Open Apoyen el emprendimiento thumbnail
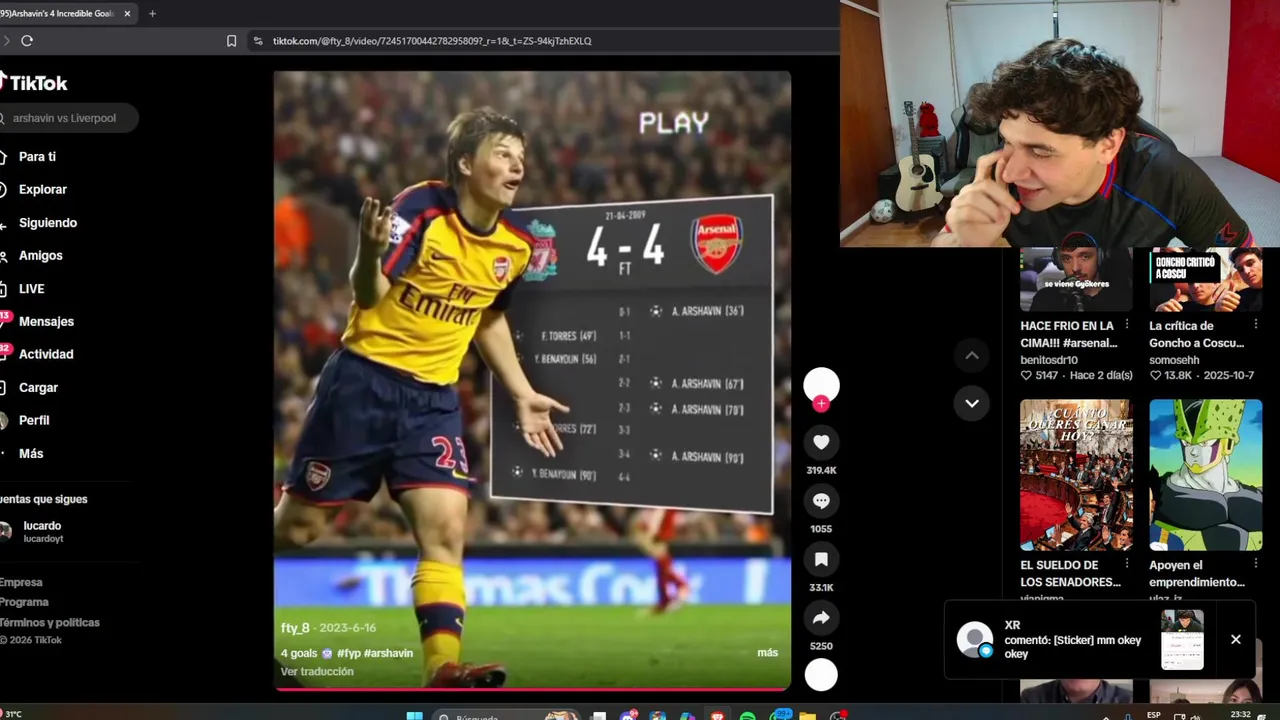Viewport: 1280px width, 720px height. (x=1206, y=475)
